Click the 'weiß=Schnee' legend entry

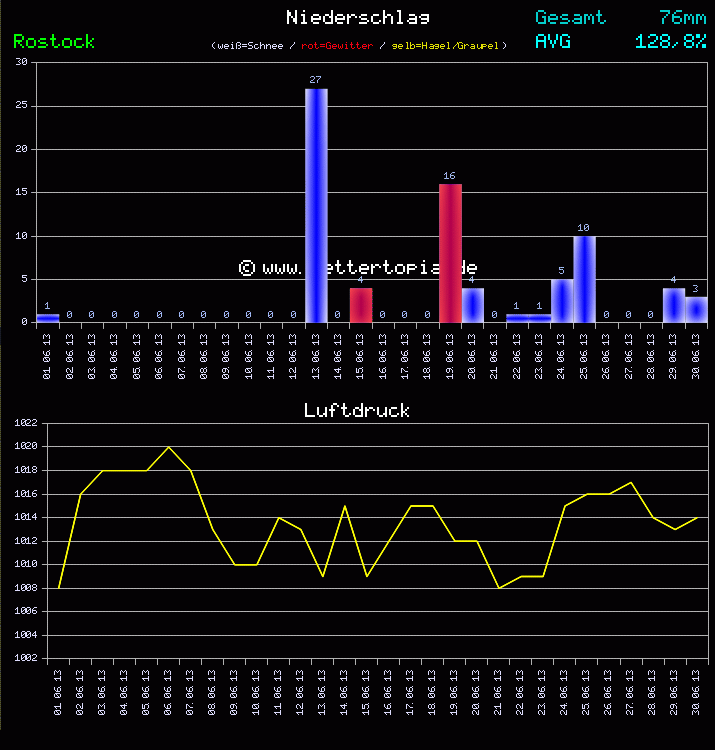coord(250,46)
